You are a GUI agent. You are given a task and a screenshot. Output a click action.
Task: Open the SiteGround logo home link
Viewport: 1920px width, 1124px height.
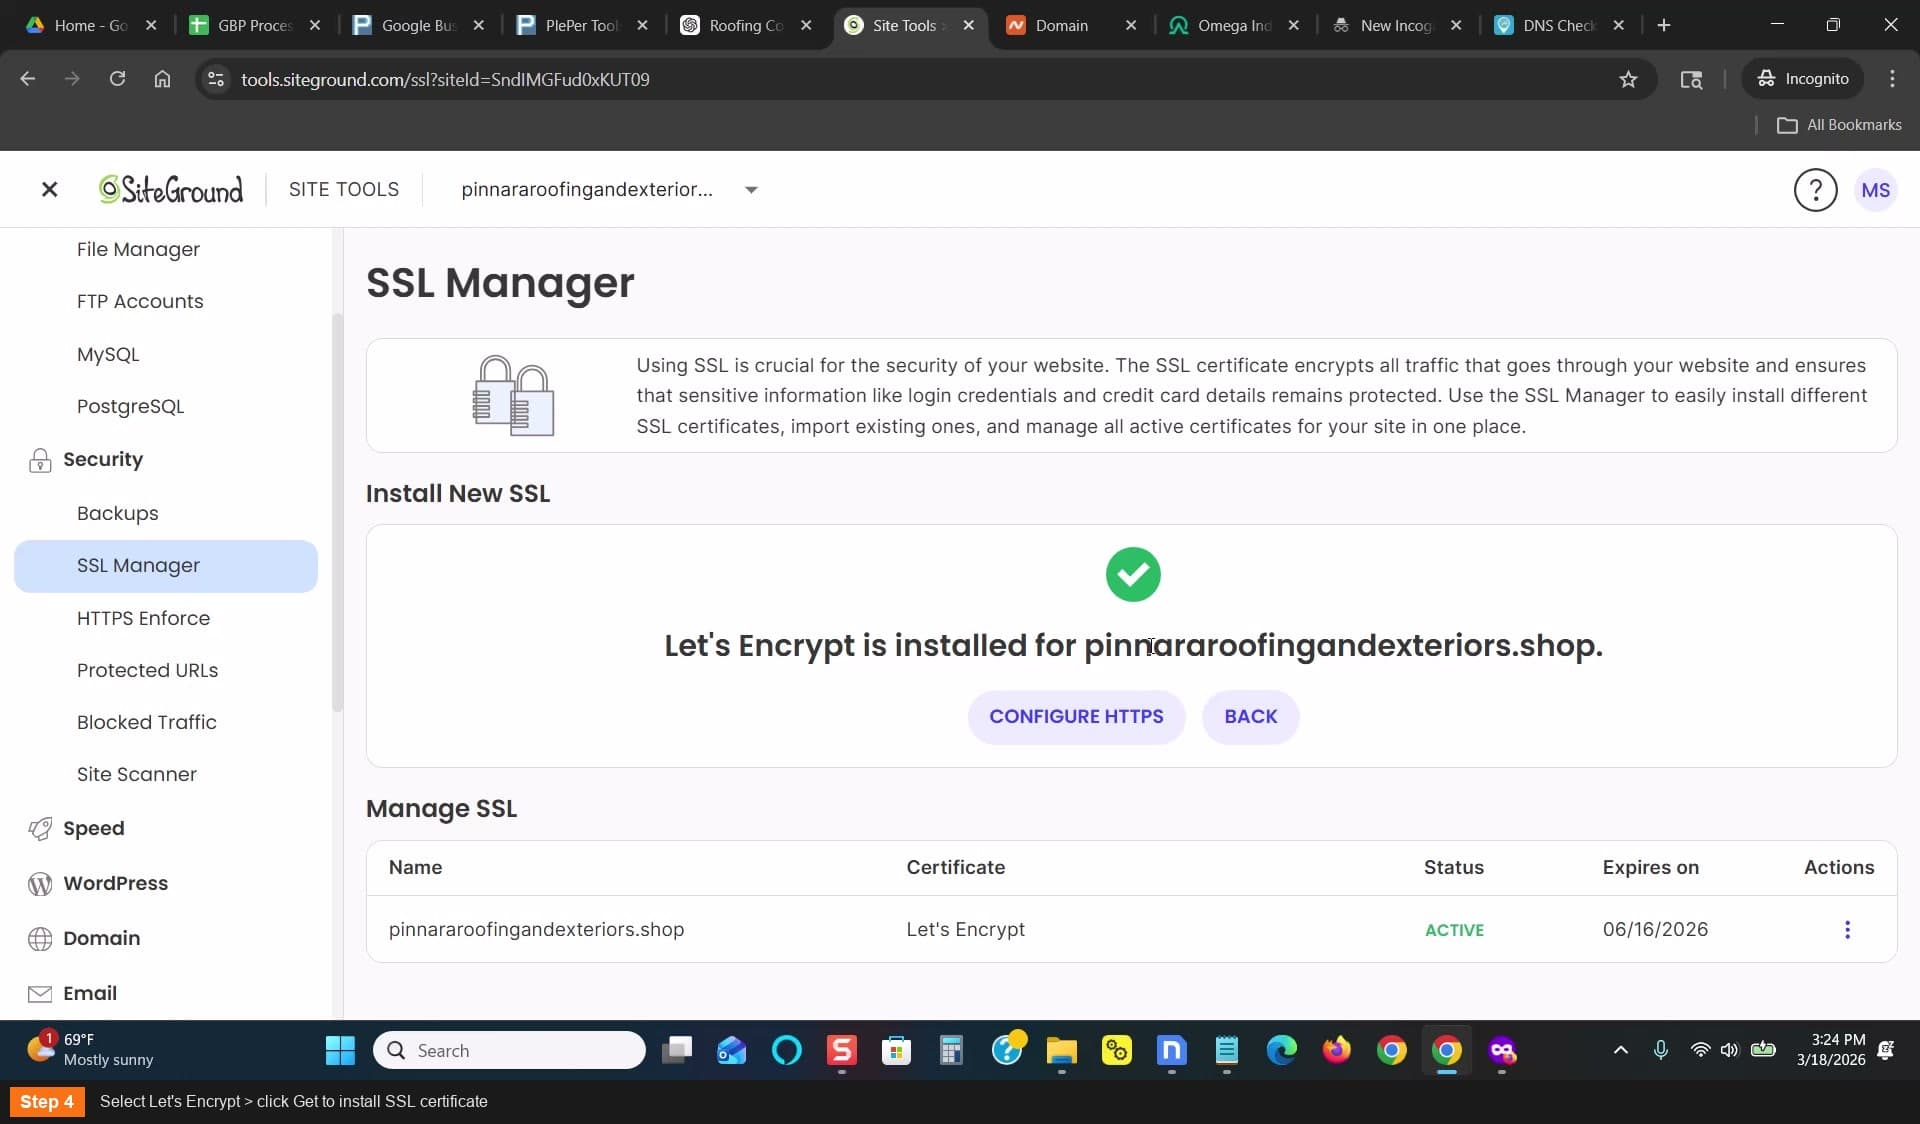click(171, 189)
